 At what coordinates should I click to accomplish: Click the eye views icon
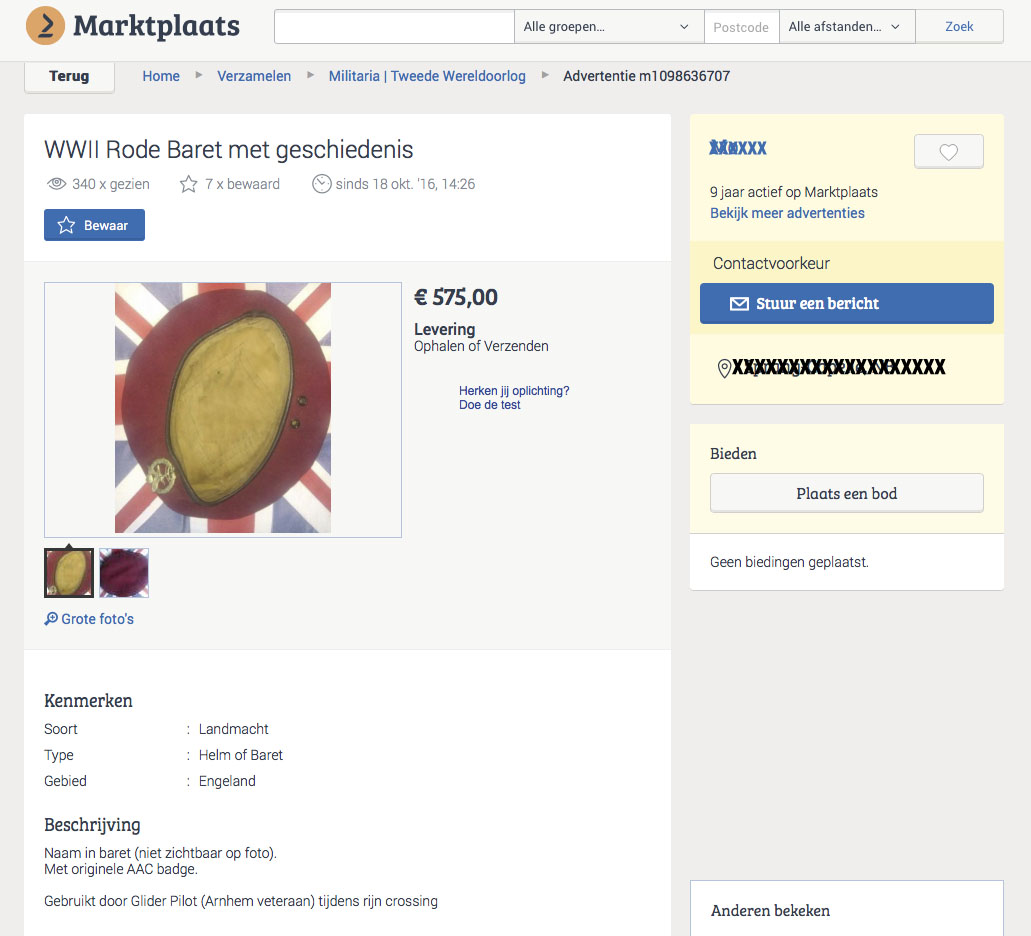[57, 184]
